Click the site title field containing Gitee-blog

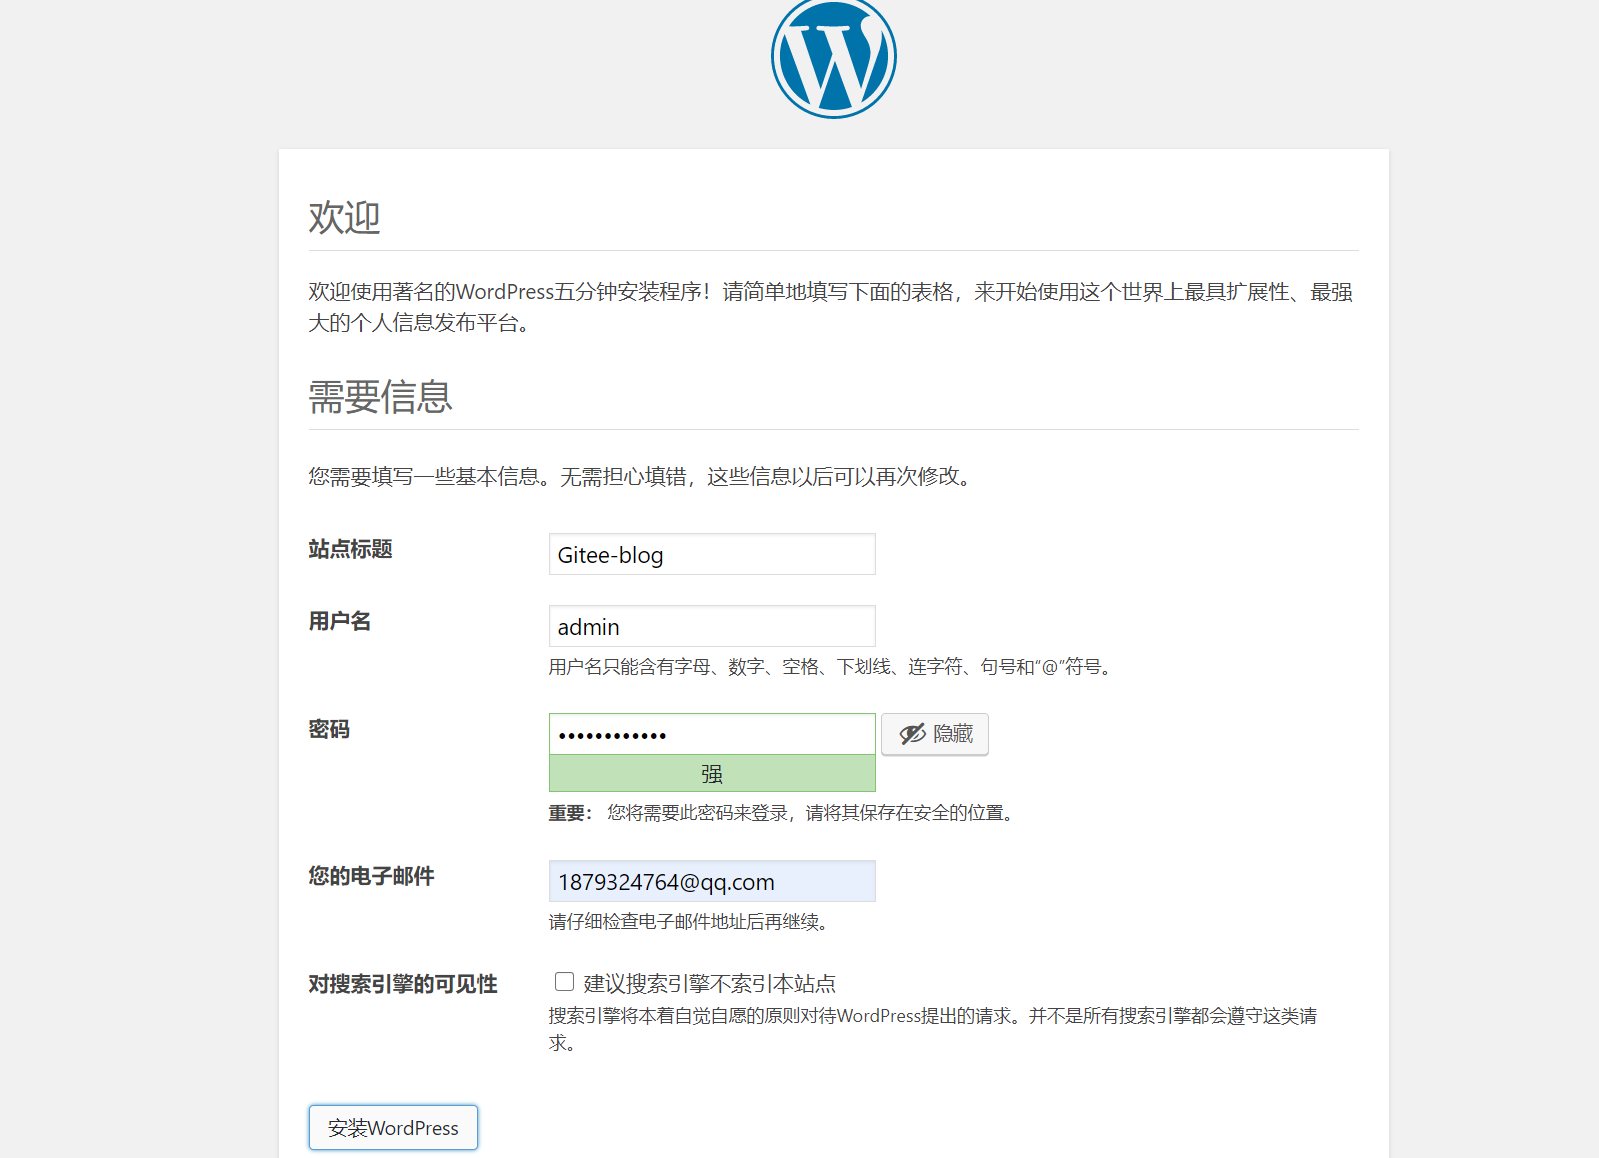pyautogui.click(x=712, y=554)
